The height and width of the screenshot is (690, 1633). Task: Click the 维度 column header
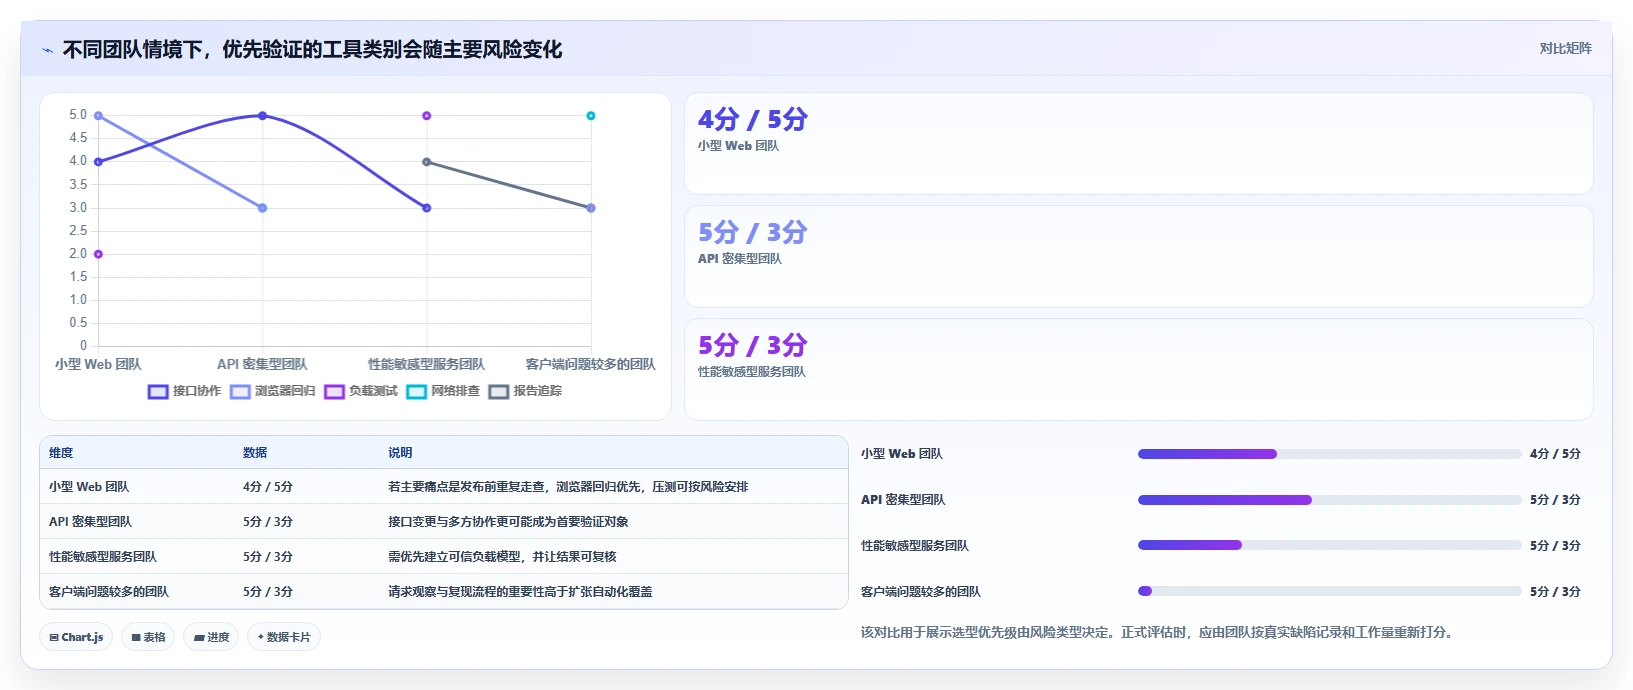coord(61,453)
